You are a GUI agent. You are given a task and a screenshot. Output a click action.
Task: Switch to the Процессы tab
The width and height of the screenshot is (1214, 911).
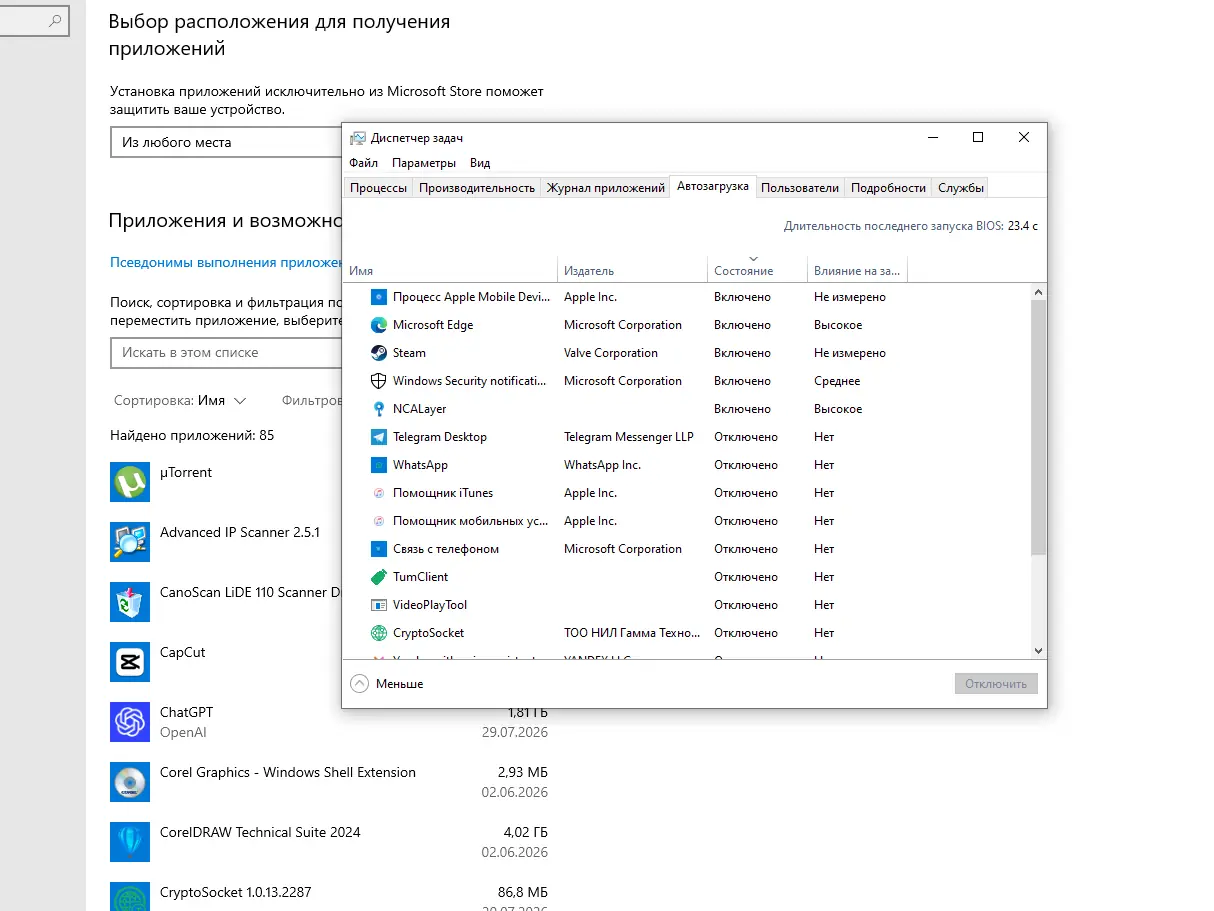coord(378,188)
